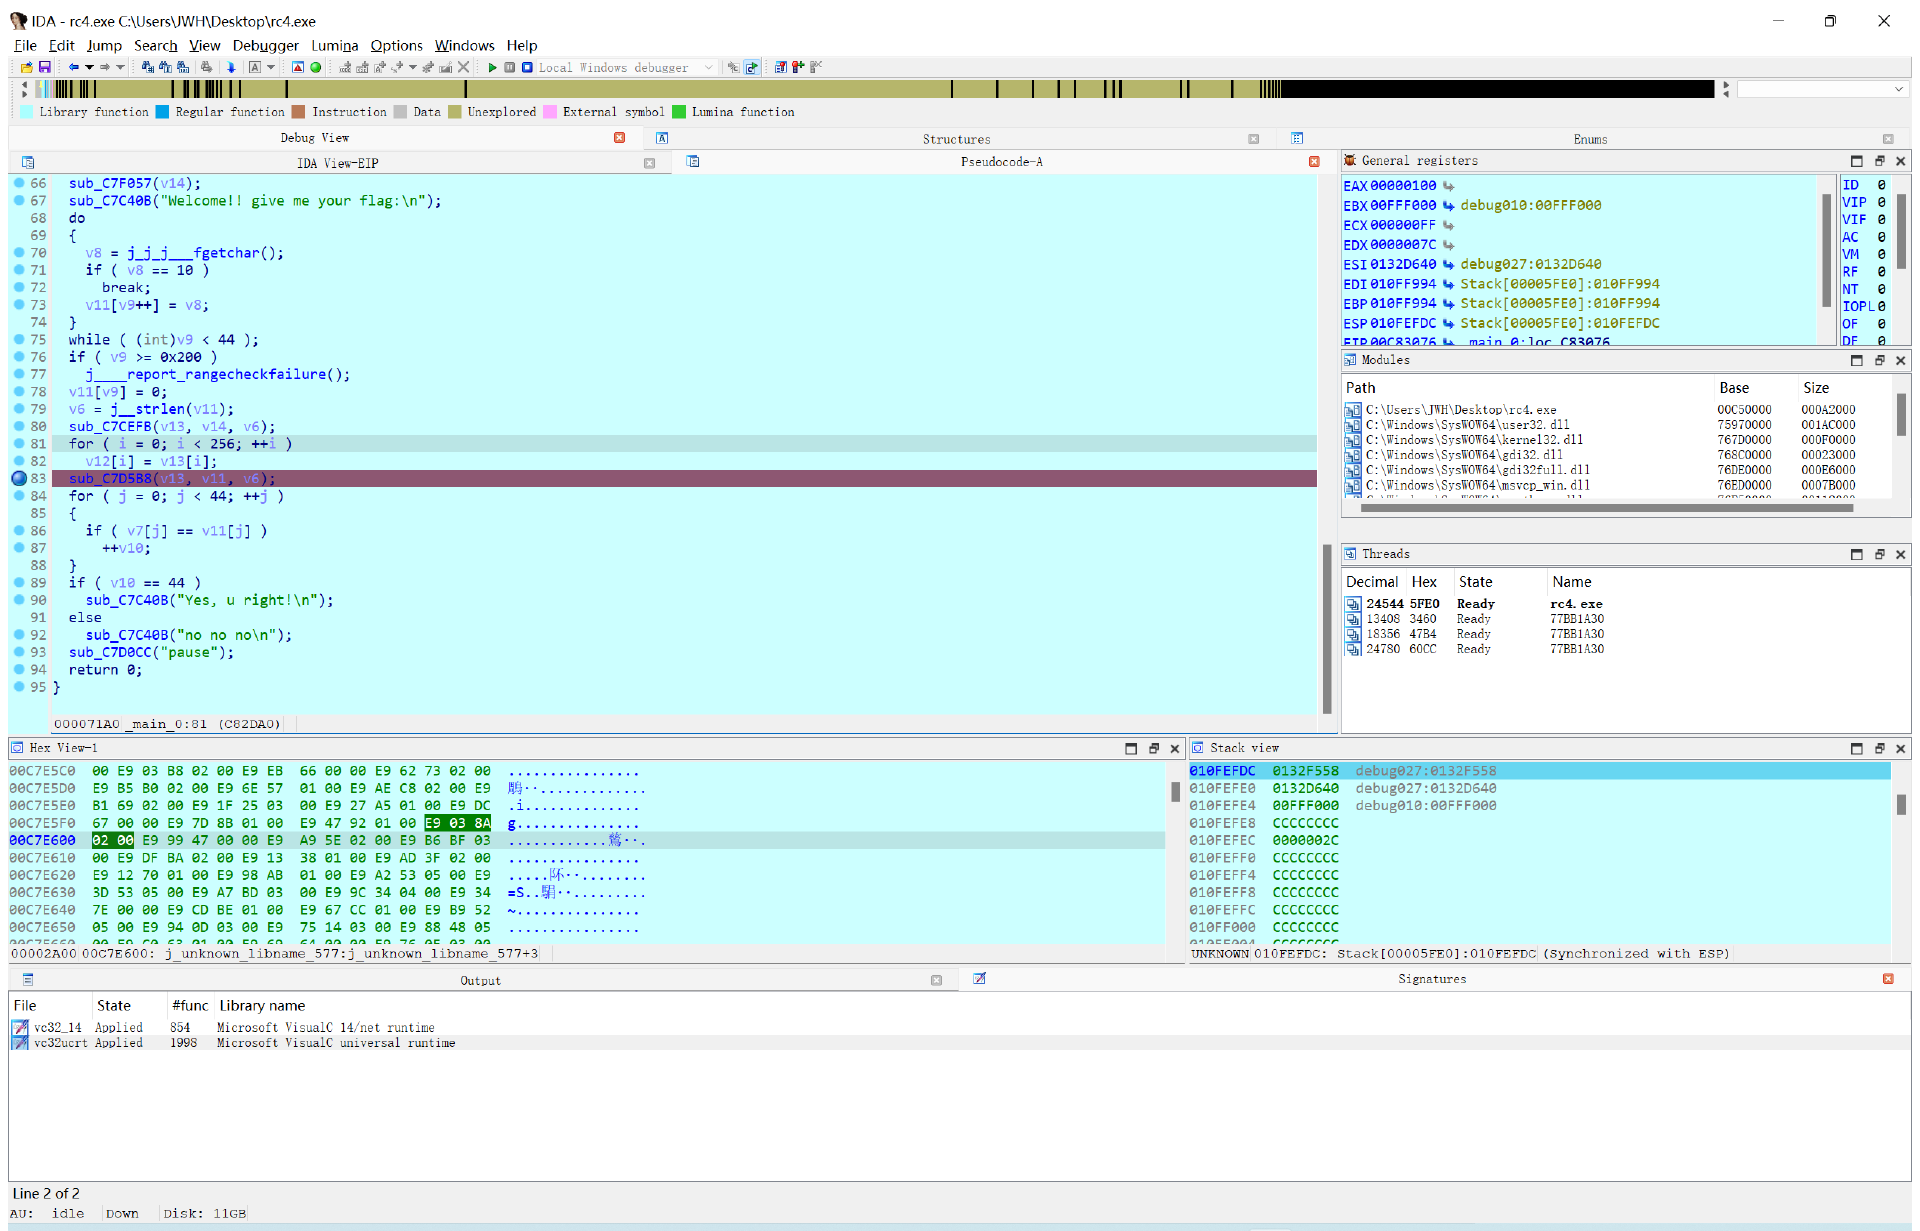Click the rc4.exe thread row icon
Image resolution: width=1920 pixels, height=1231 pixels.
click(x=1353, y=604)
